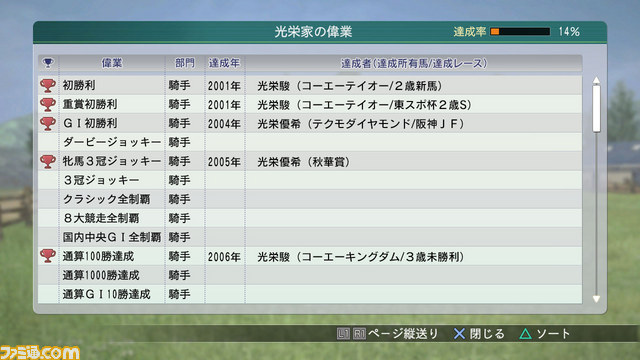Viewport: 640px width, 360px height.
Task: Click the L1 button icon for page scrolling
Action: [343, 334]
